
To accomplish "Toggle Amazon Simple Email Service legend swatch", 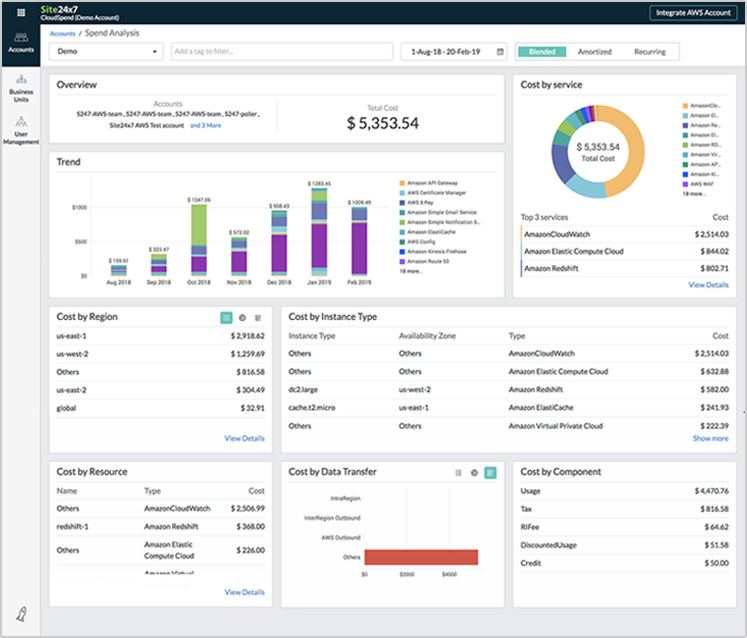I will pos(402,213).
